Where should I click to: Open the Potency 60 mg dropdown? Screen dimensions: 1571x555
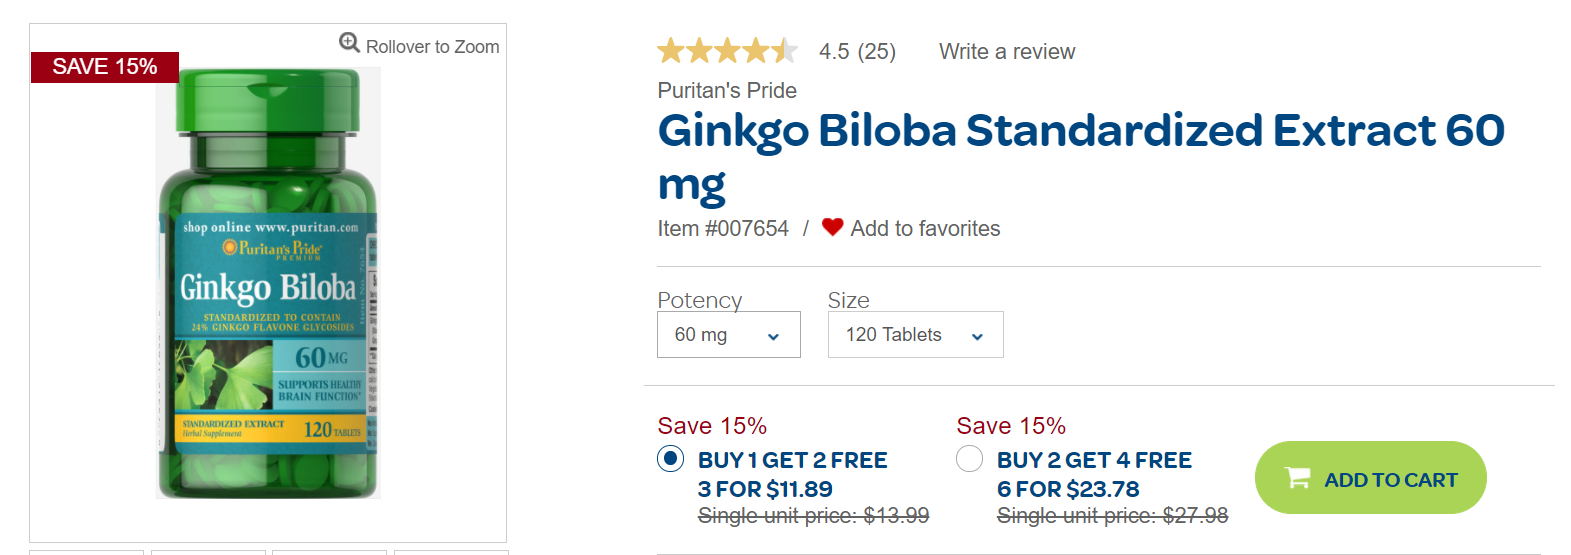[728, 335]
